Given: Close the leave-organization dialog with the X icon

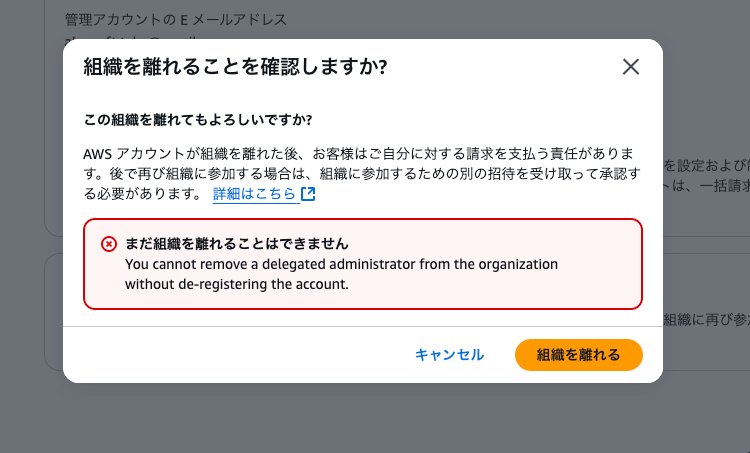Looking at the screenshot, I should 630,67.
